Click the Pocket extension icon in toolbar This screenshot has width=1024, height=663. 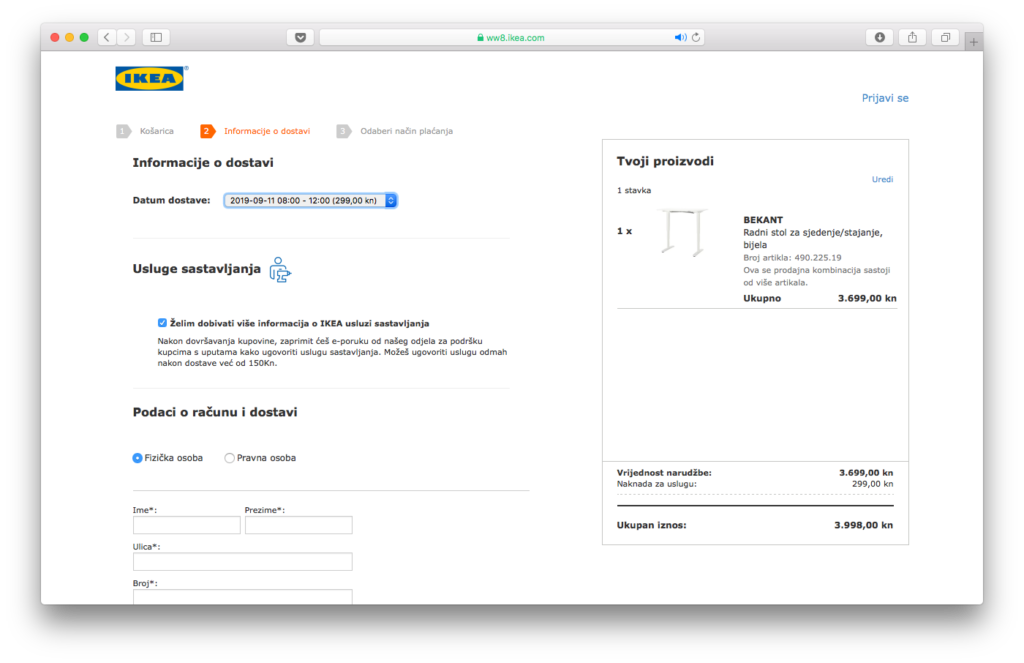tap(300, 37)
